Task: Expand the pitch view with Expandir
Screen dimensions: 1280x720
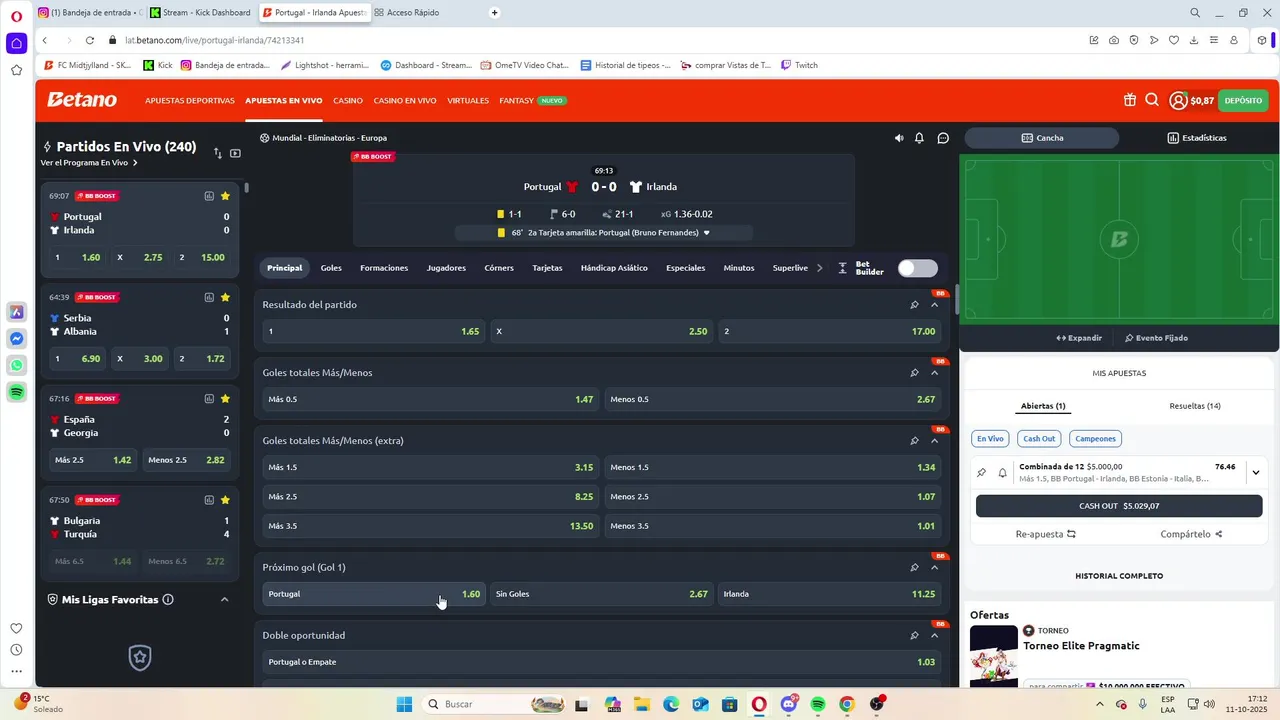Action: [1079, 338]
